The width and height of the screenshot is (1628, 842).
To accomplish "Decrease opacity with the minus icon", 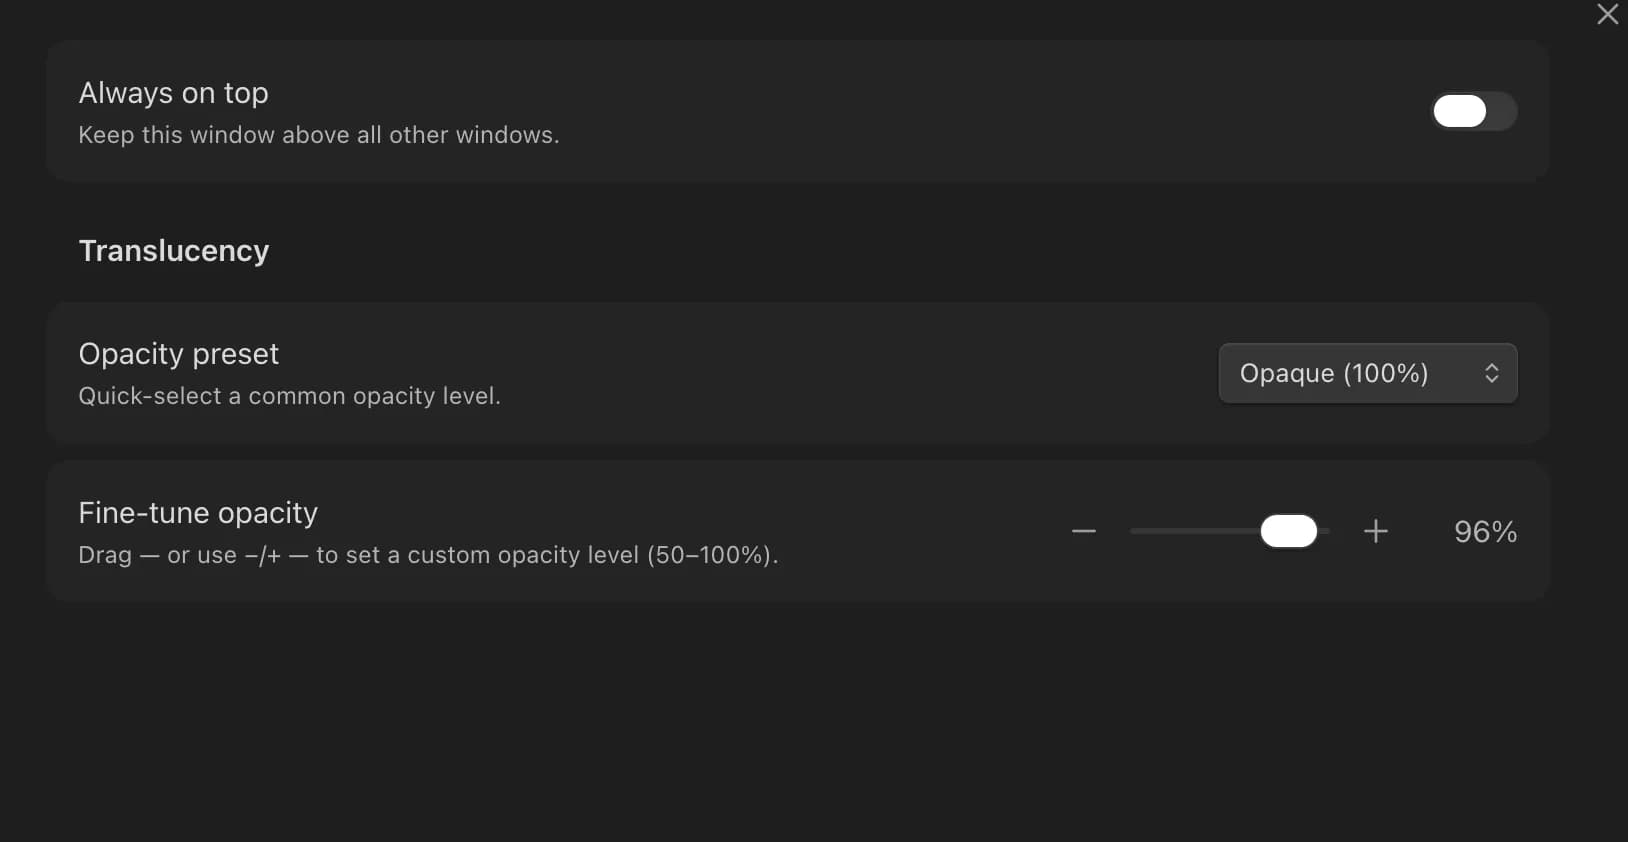I will pyautogui.click(x=1084, y=531).
